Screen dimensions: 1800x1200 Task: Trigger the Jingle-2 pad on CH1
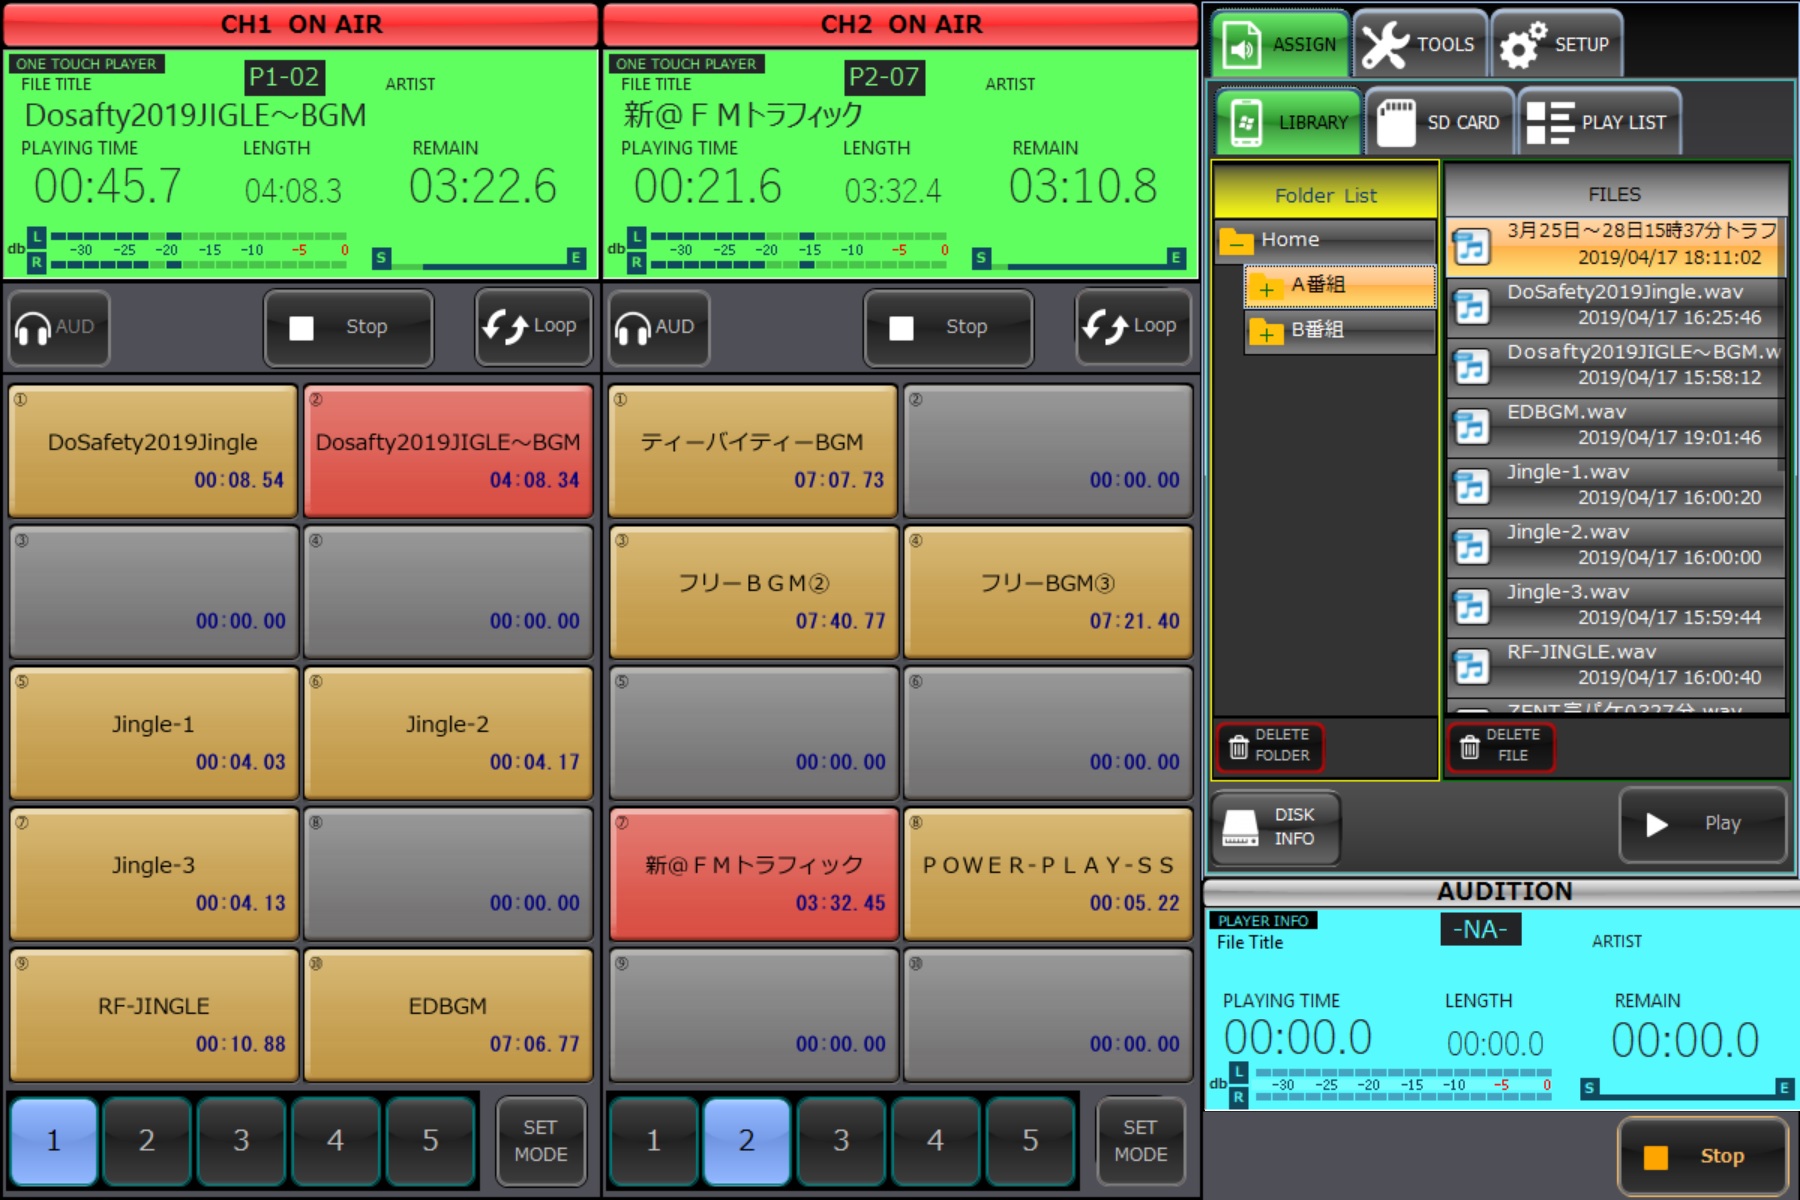point(447,734)
